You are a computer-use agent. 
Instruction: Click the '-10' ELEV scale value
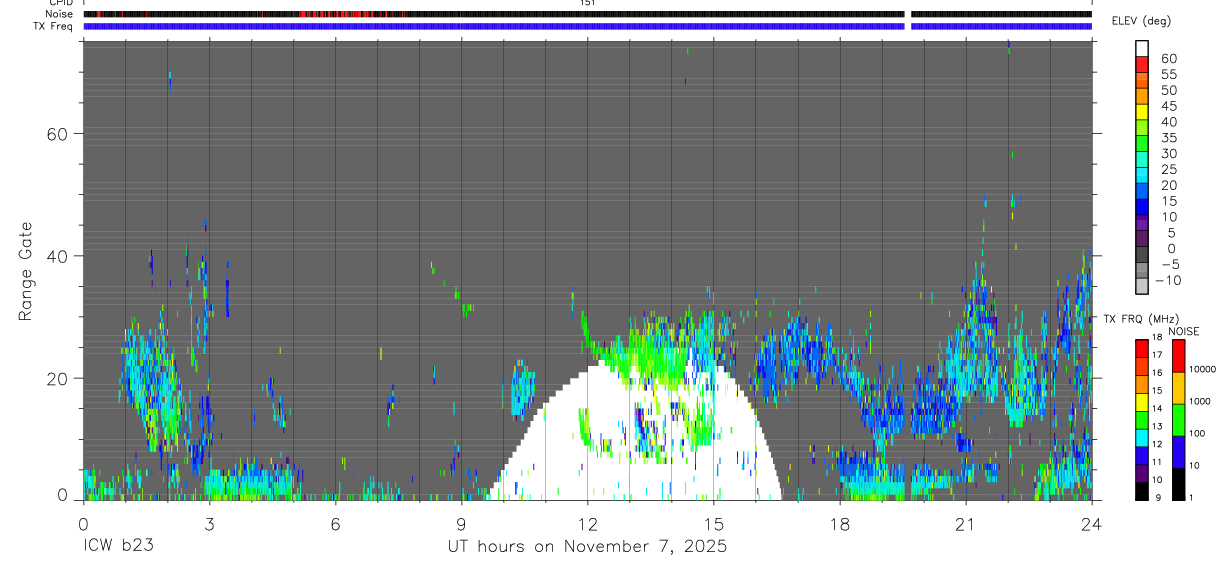(x=1168, y=280)
